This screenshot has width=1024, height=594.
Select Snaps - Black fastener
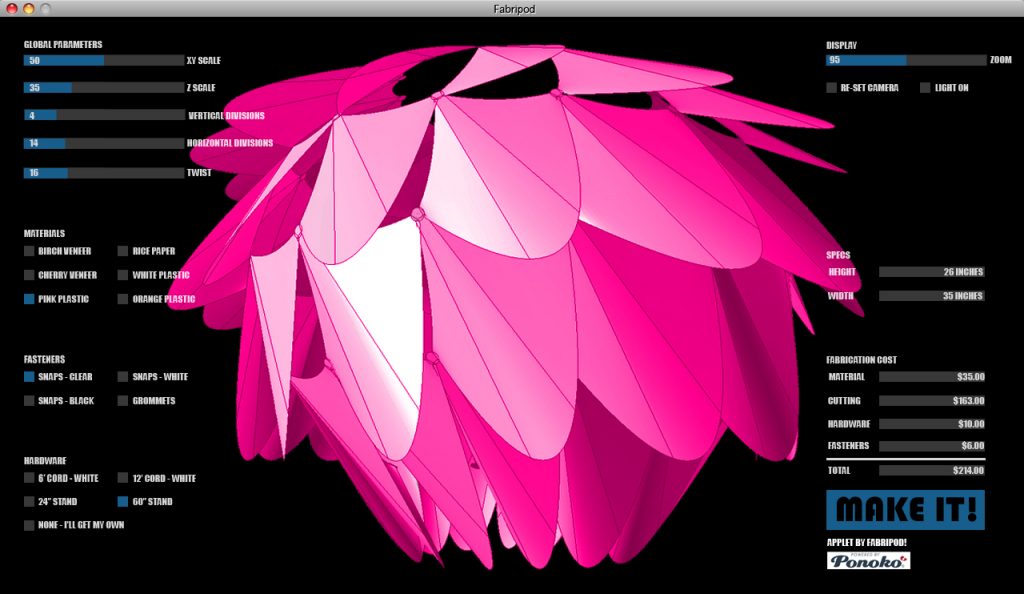click(x=29, y=401)
